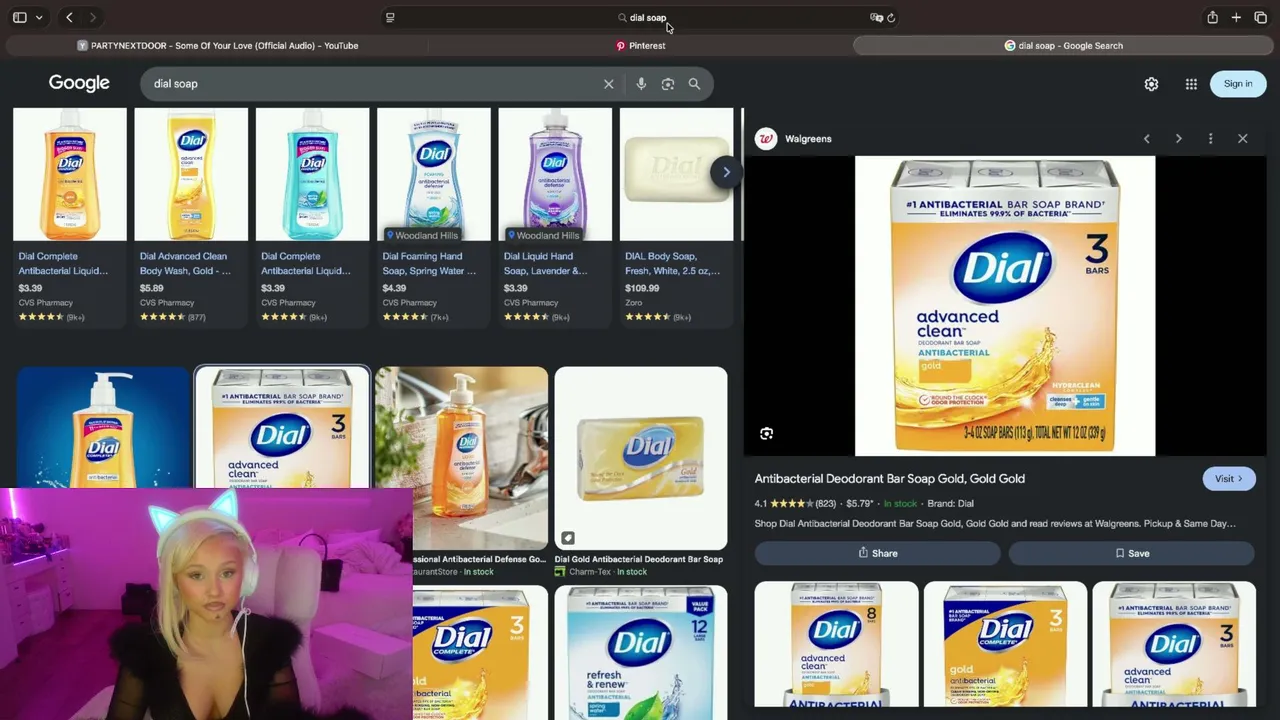Go back to the previous page
This screenshot has height=720, width=1280.
[69, 17]
